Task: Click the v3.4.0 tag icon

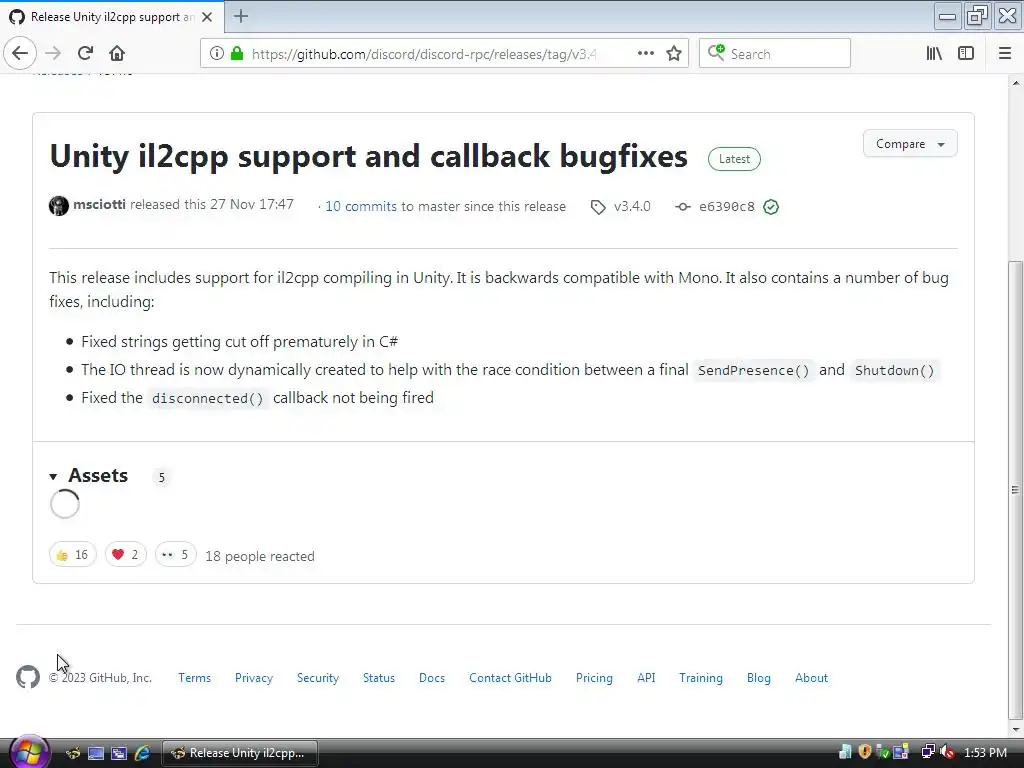Action: coord(598,207)
